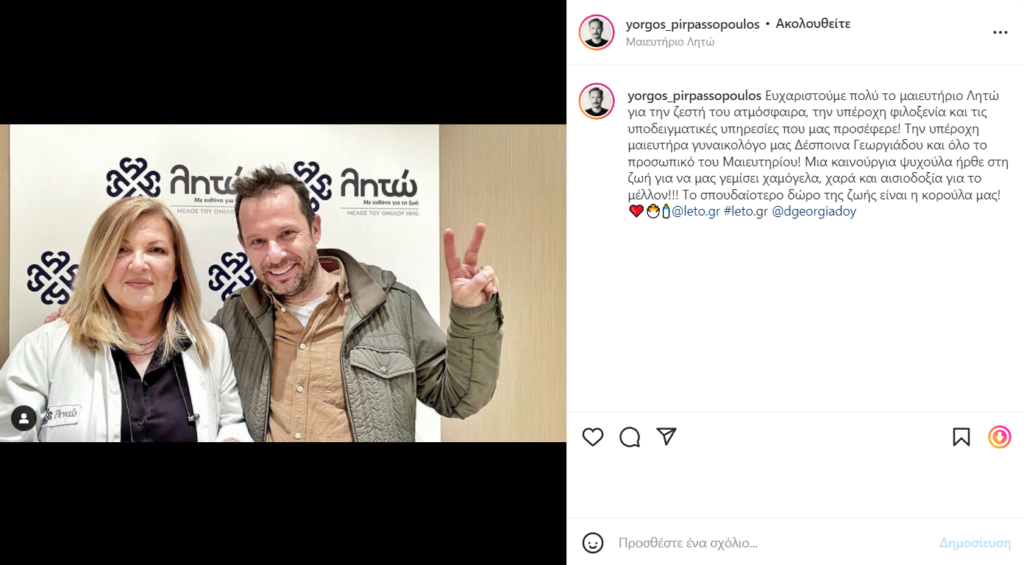
Task: Open the three-dots more options menu
Action: tap(1000, 33)
